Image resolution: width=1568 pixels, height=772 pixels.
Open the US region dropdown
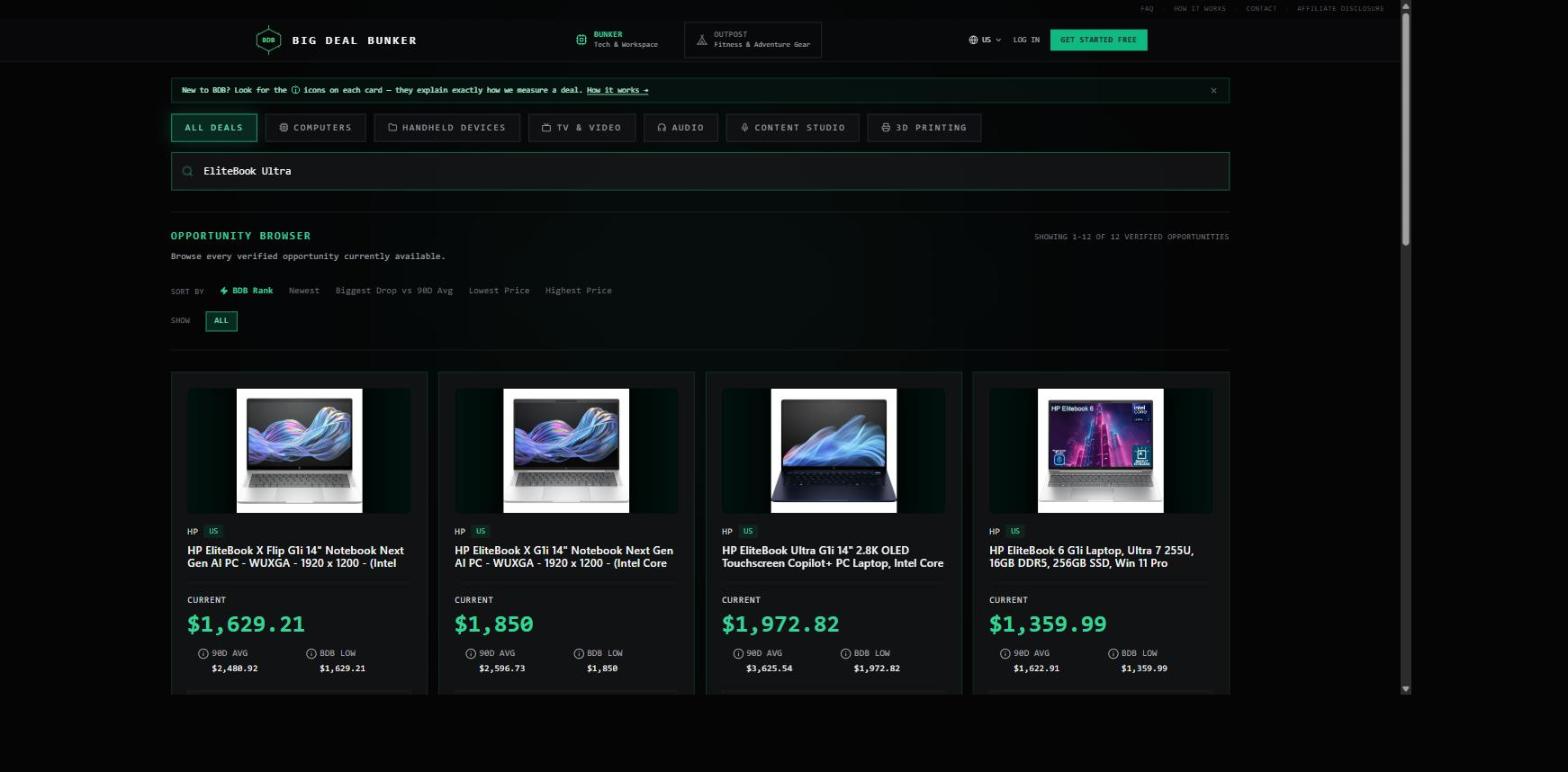pos(985,40)
